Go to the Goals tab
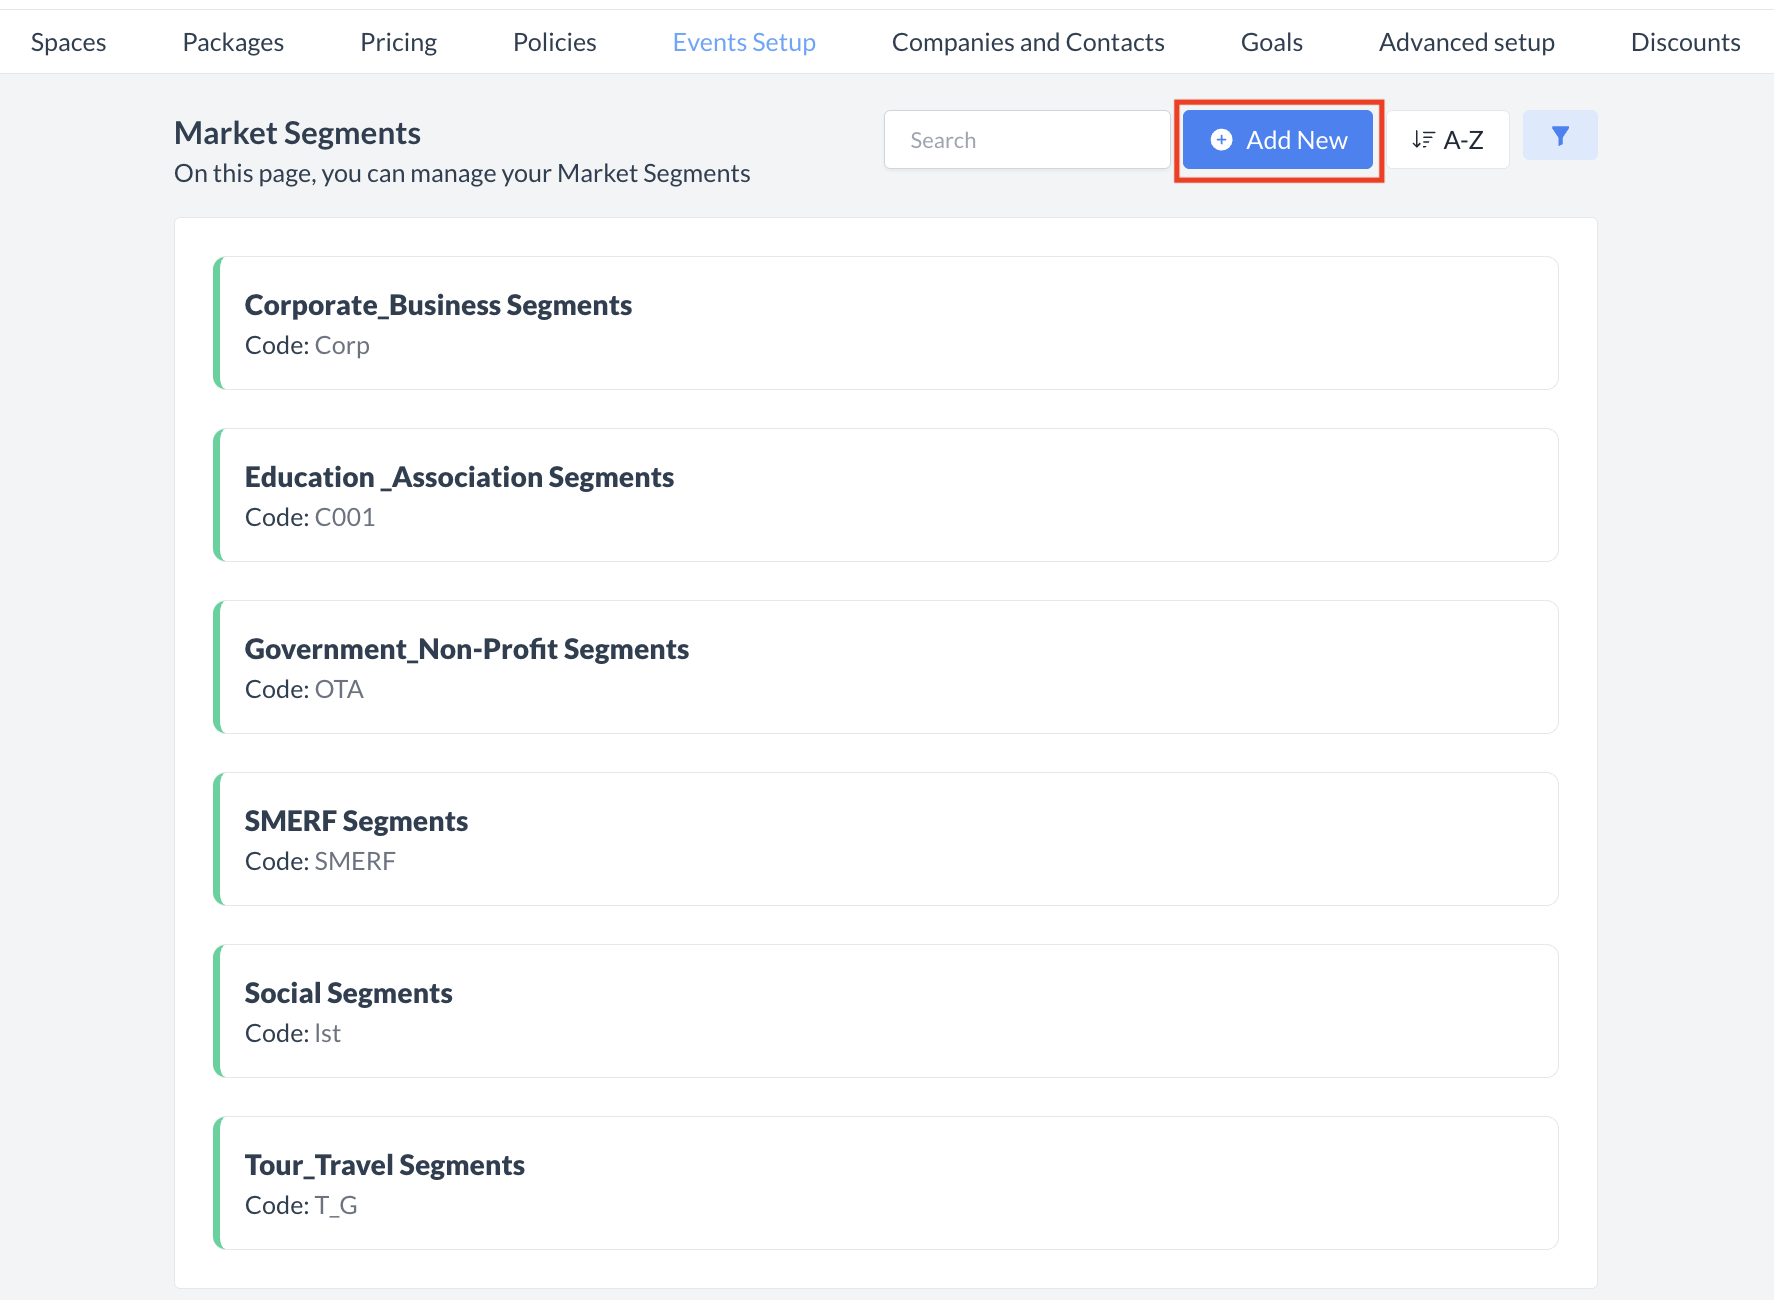The image size is (1774, 1300). pos(1271,42)
